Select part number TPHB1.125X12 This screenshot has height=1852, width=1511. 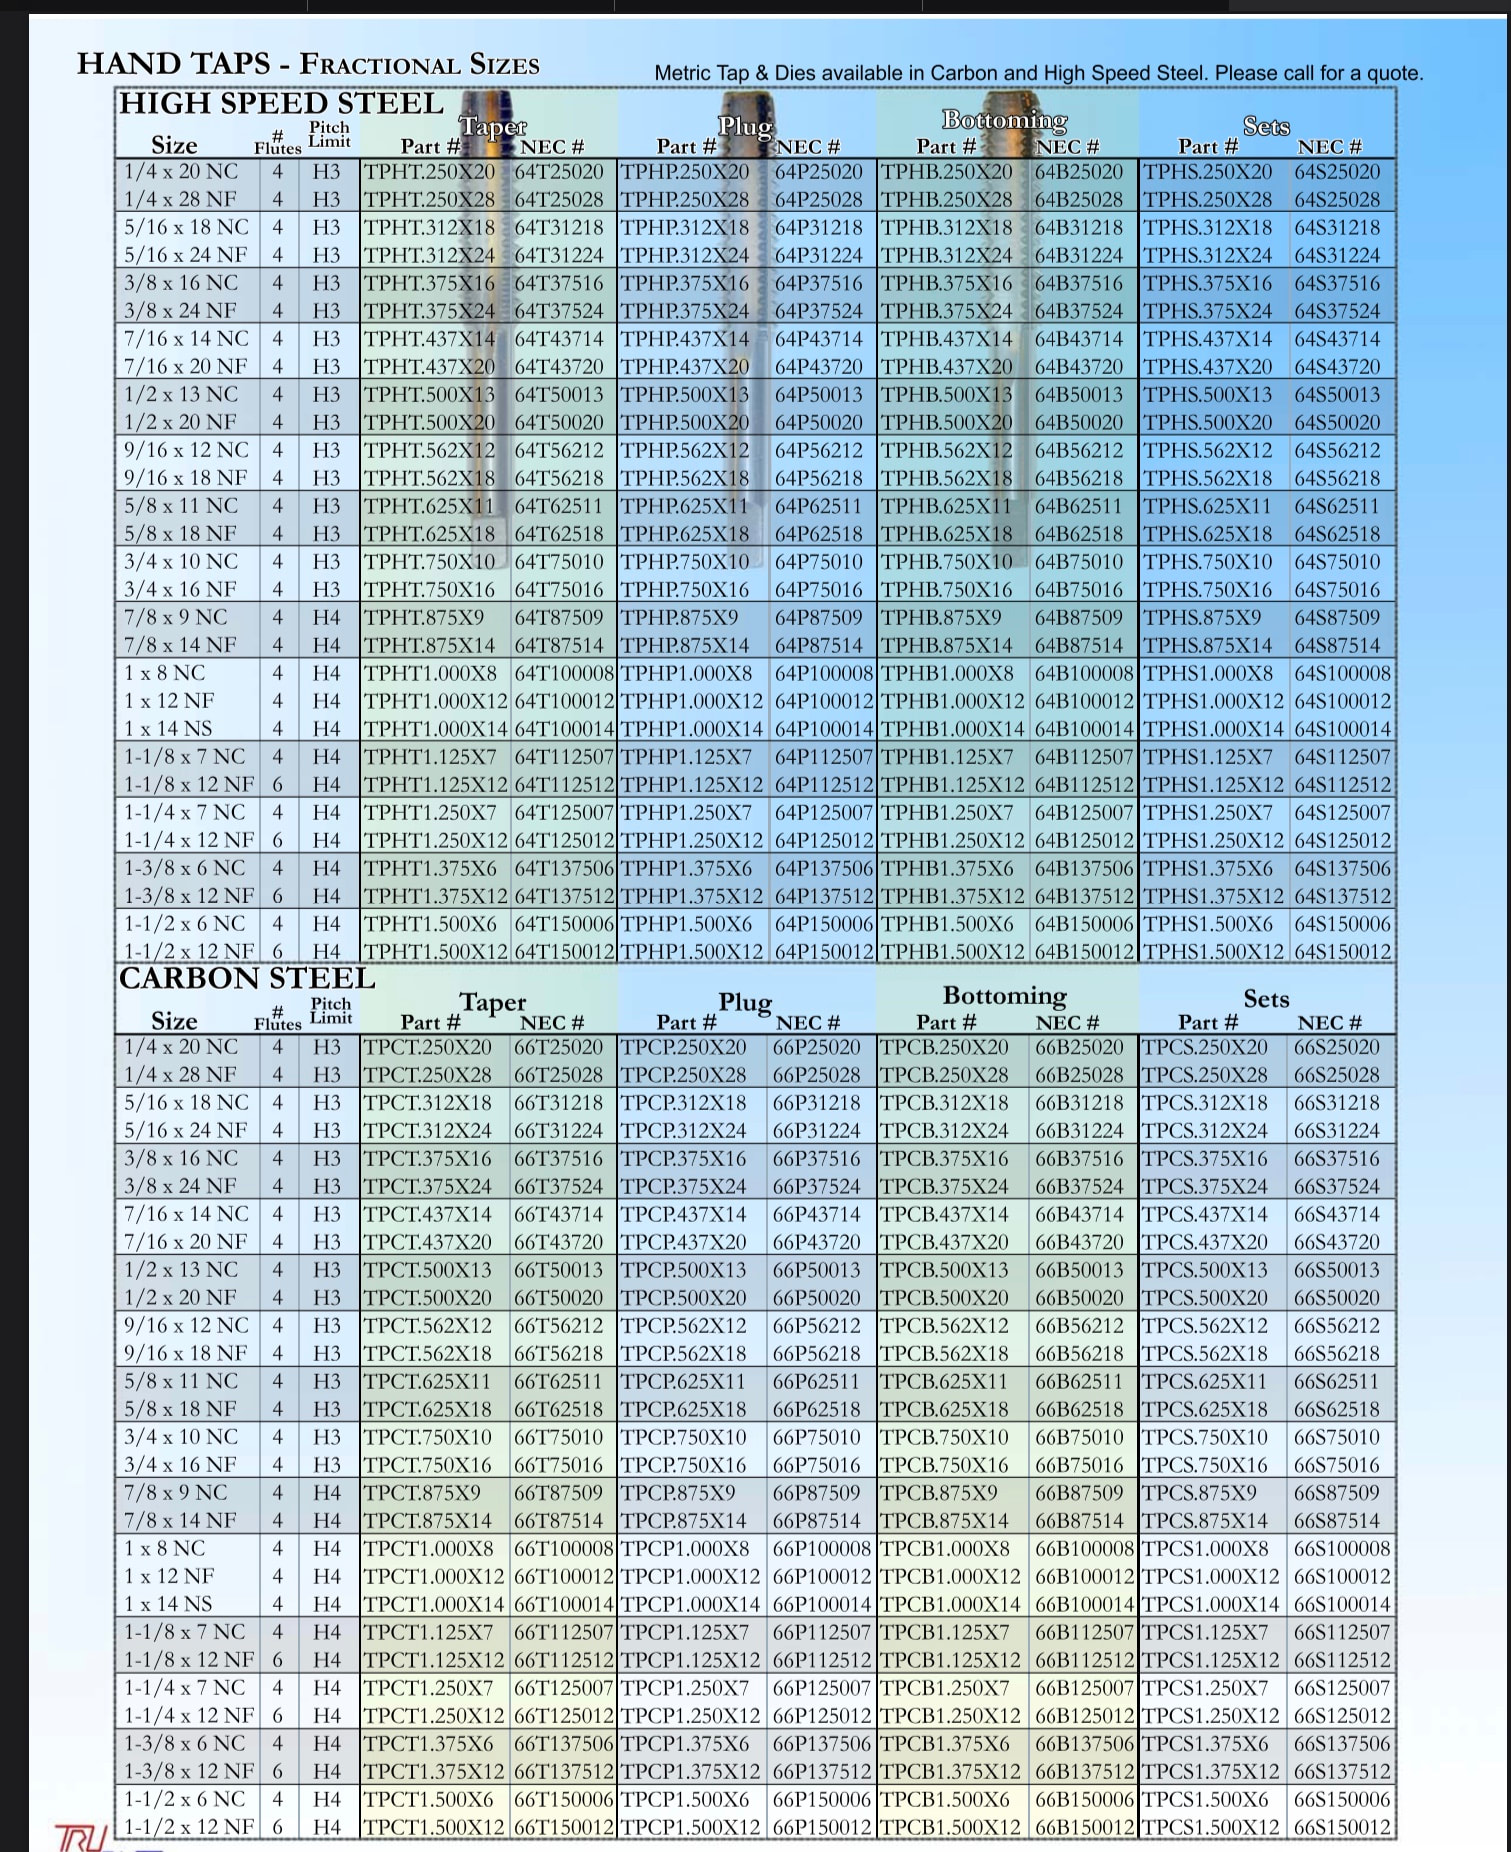953,785
